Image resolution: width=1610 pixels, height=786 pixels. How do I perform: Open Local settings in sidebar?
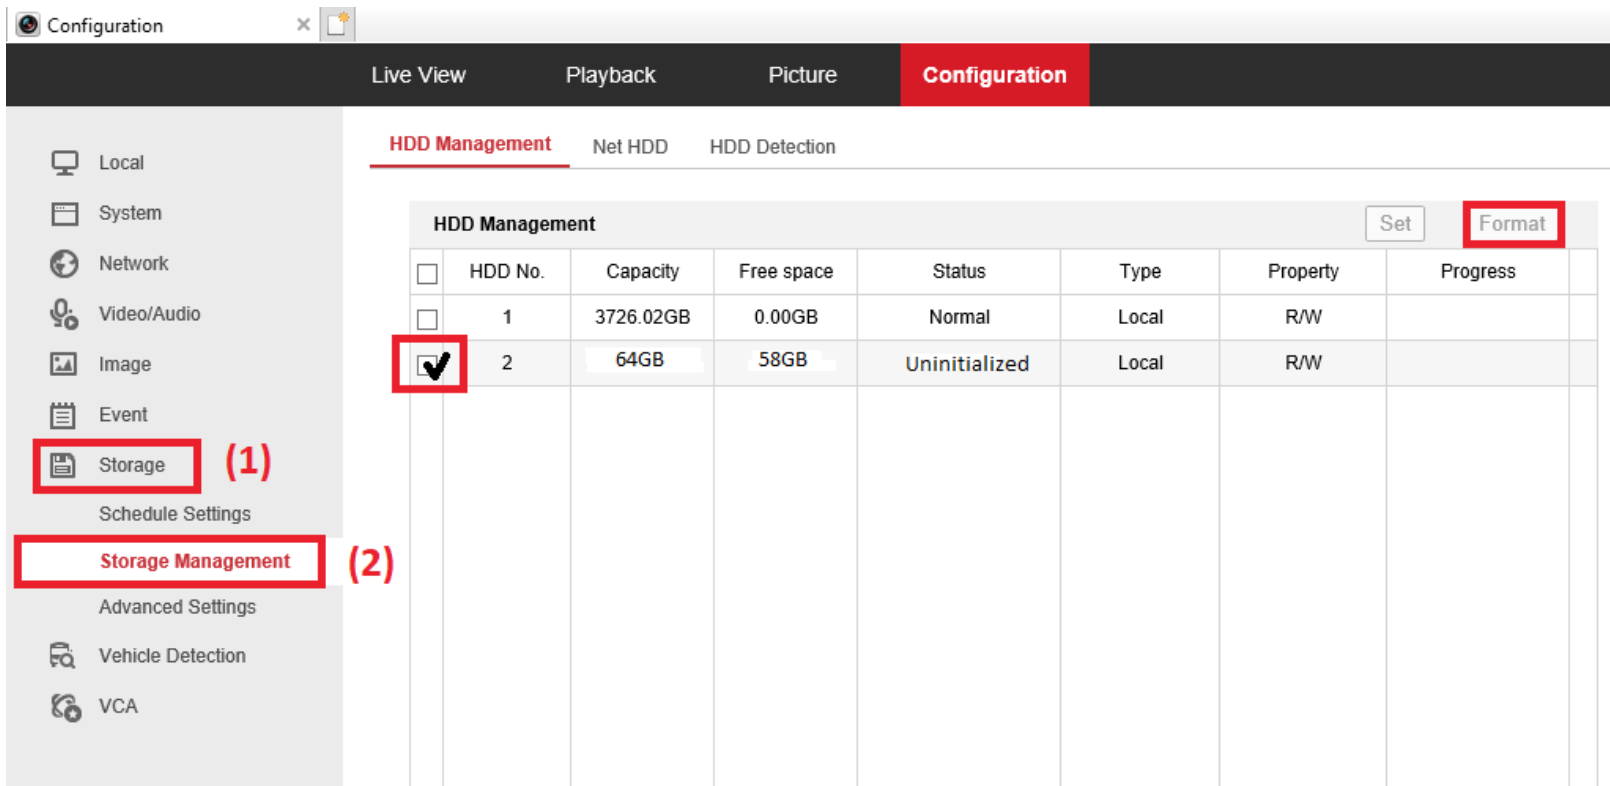tap(121, 163)
